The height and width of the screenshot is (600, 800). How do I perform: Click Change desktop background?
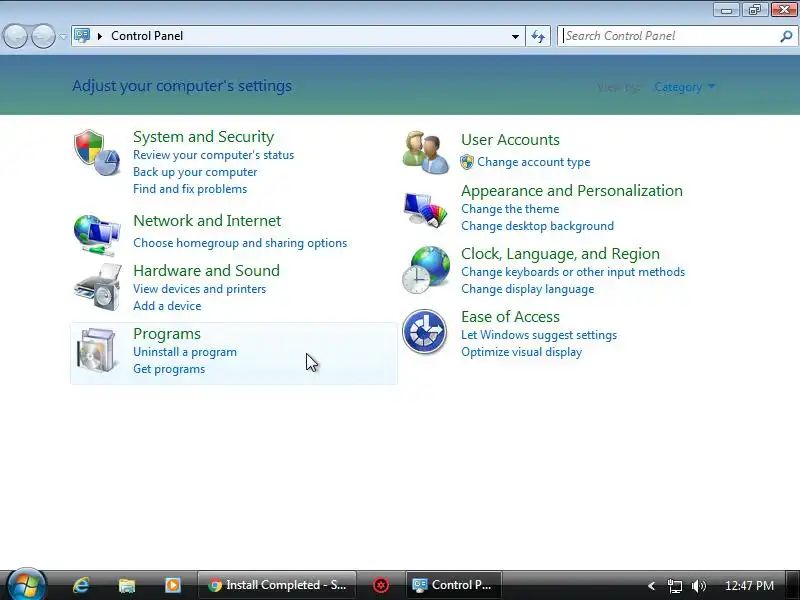(x=537, y=226)
